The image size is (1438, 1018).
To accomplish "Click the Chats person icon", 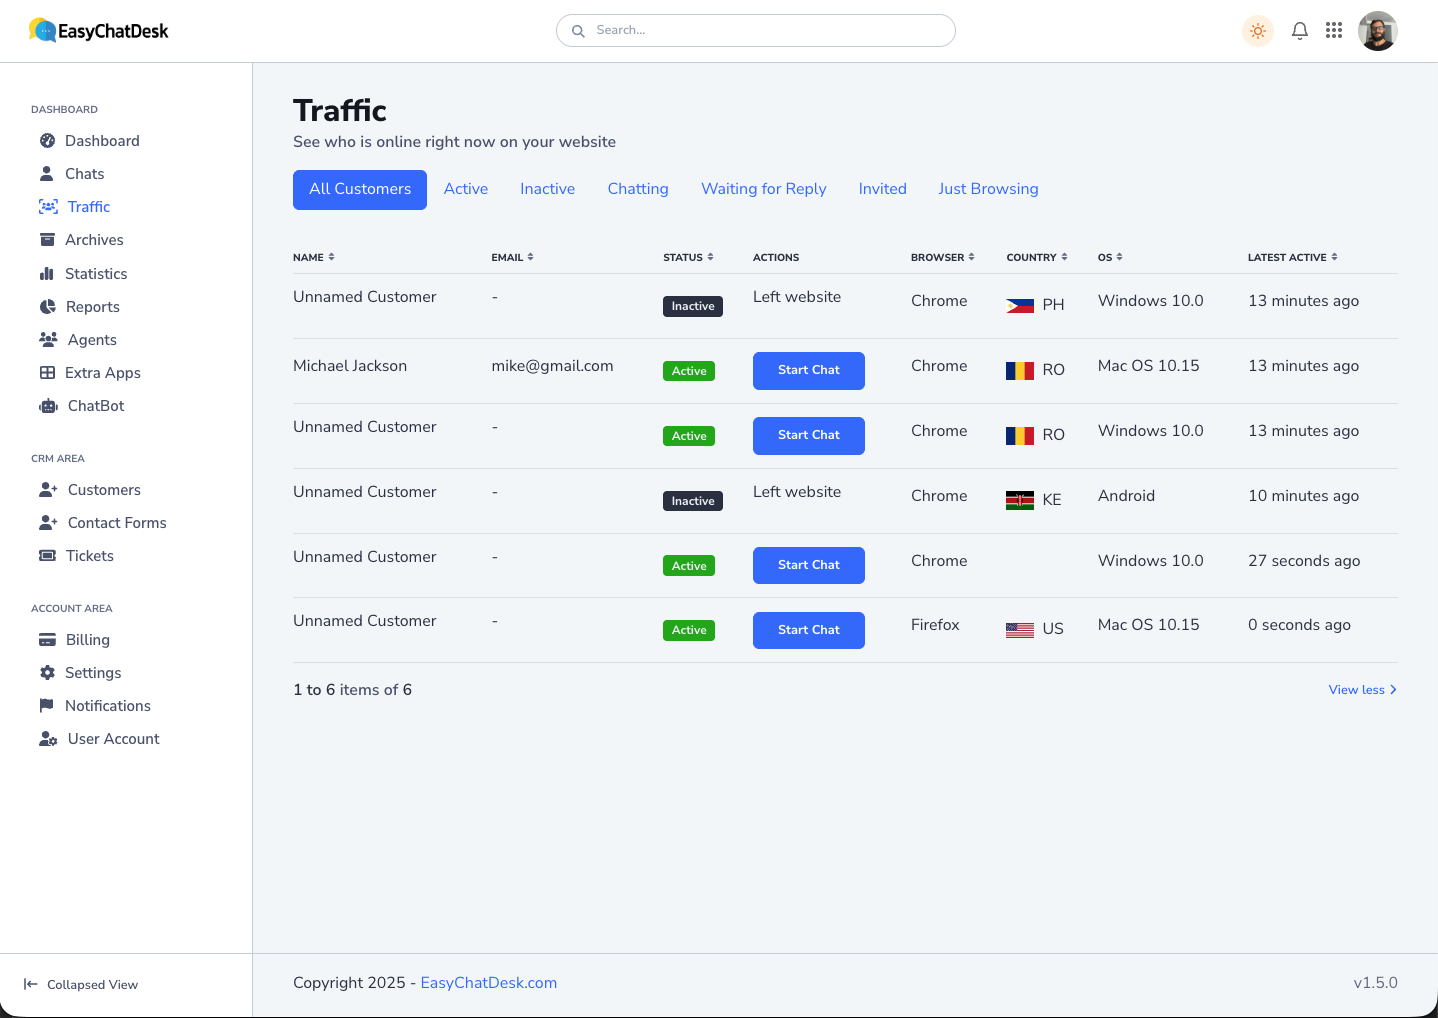I will pyautogui.click(x=47, y=174).
